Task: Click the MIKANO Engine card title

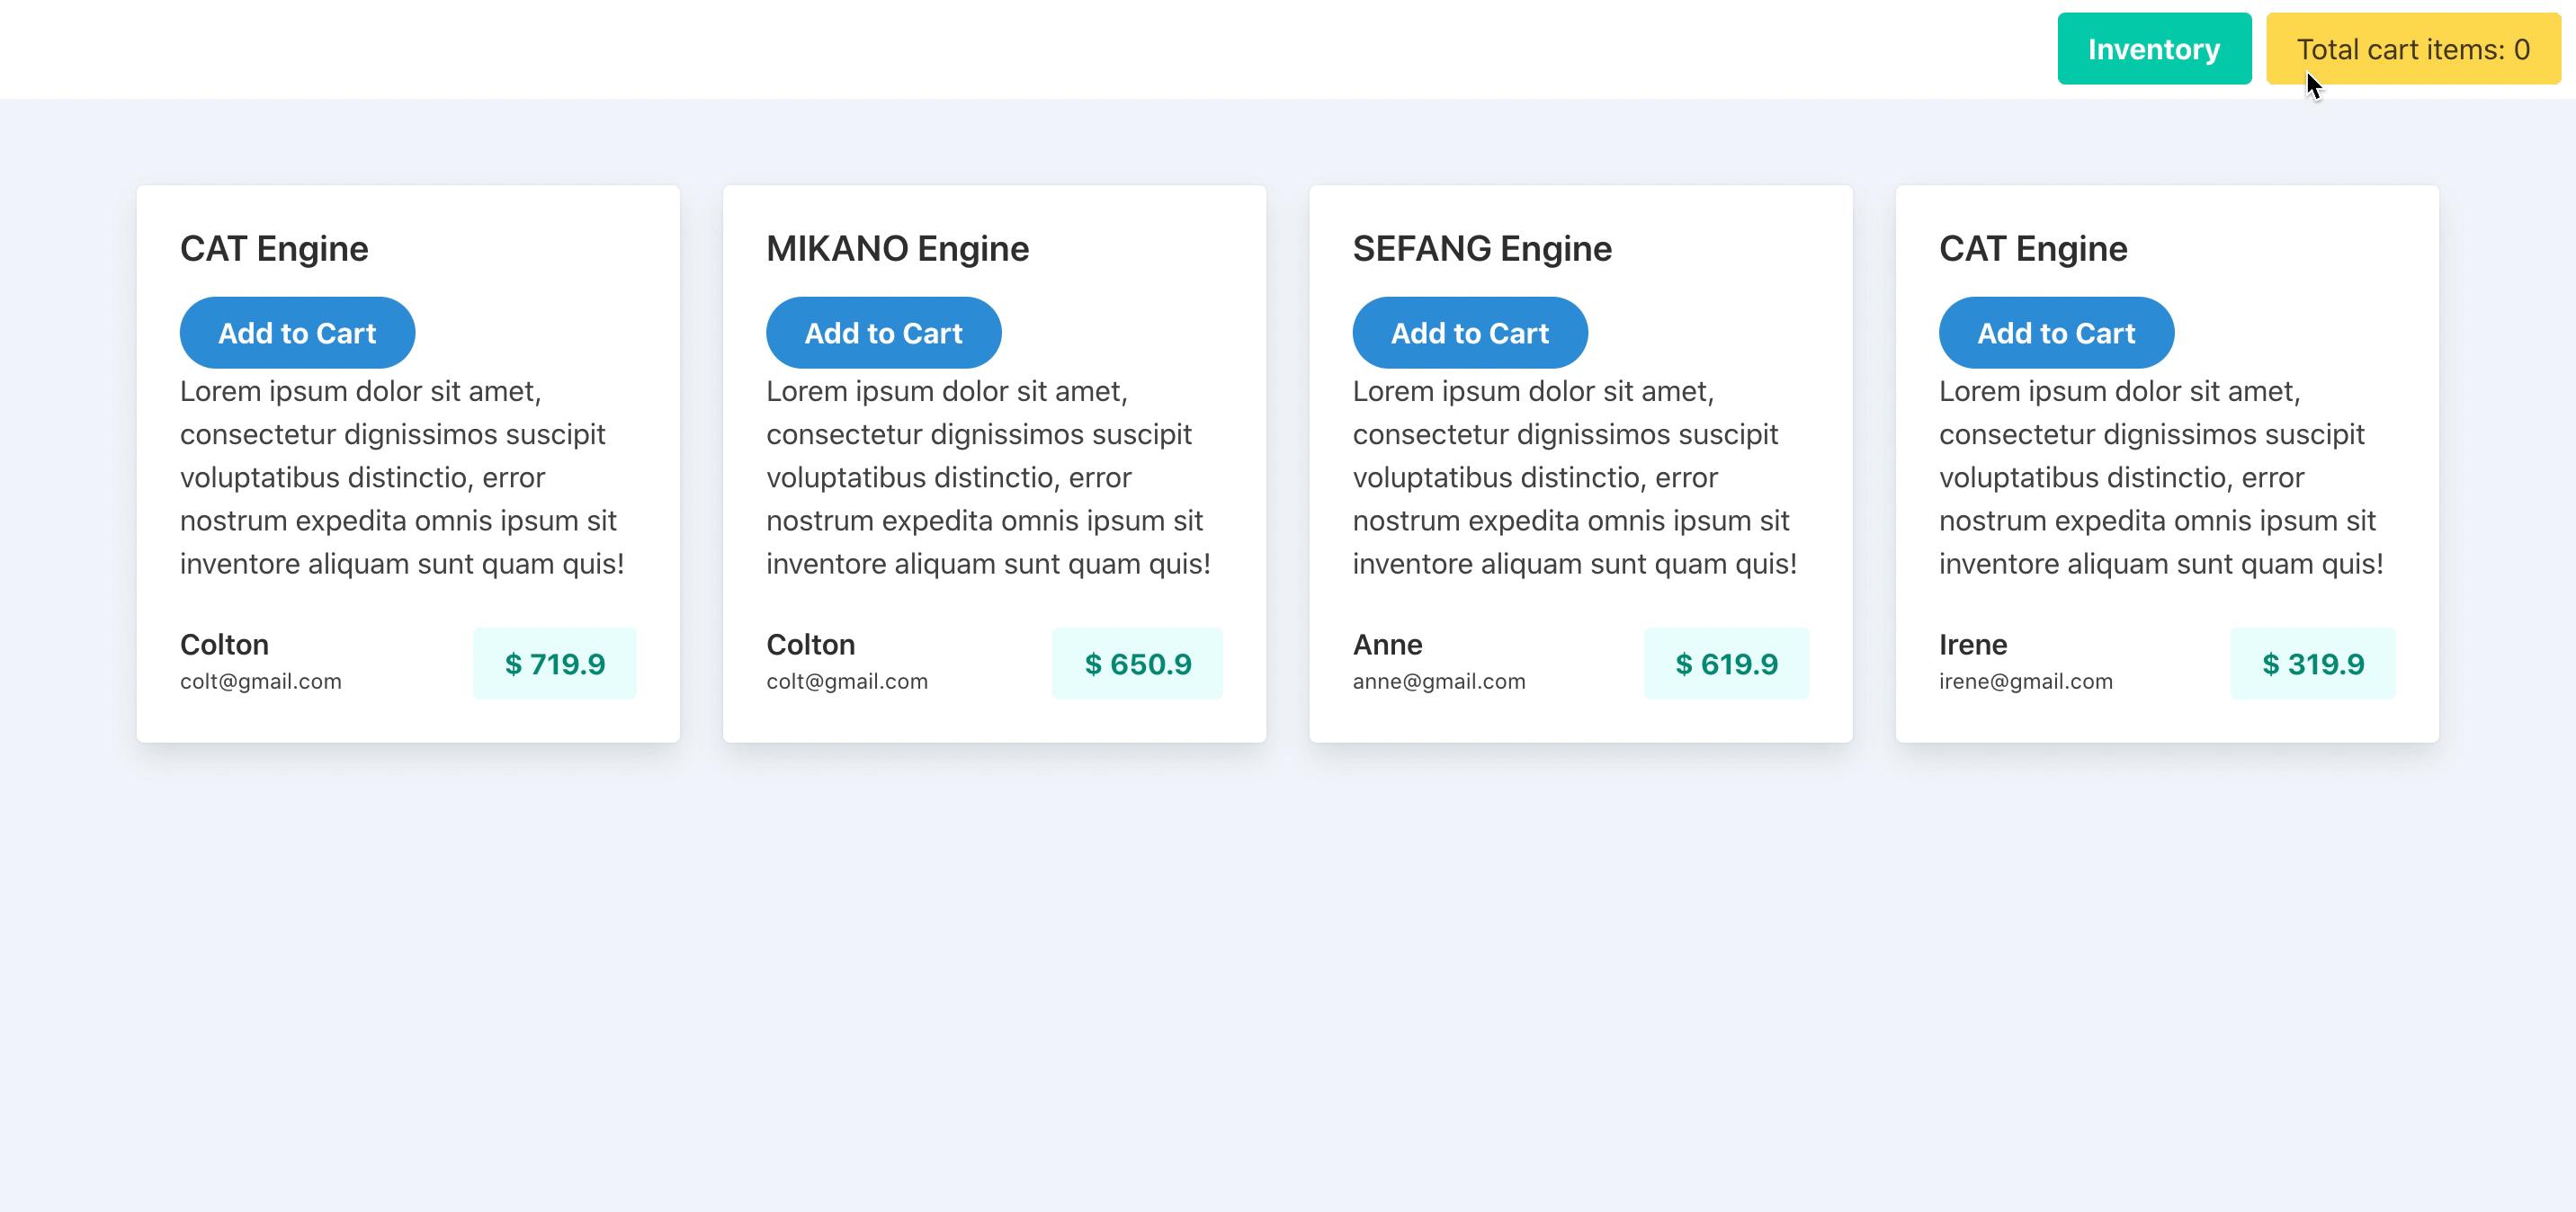Action: click(898, 248)
